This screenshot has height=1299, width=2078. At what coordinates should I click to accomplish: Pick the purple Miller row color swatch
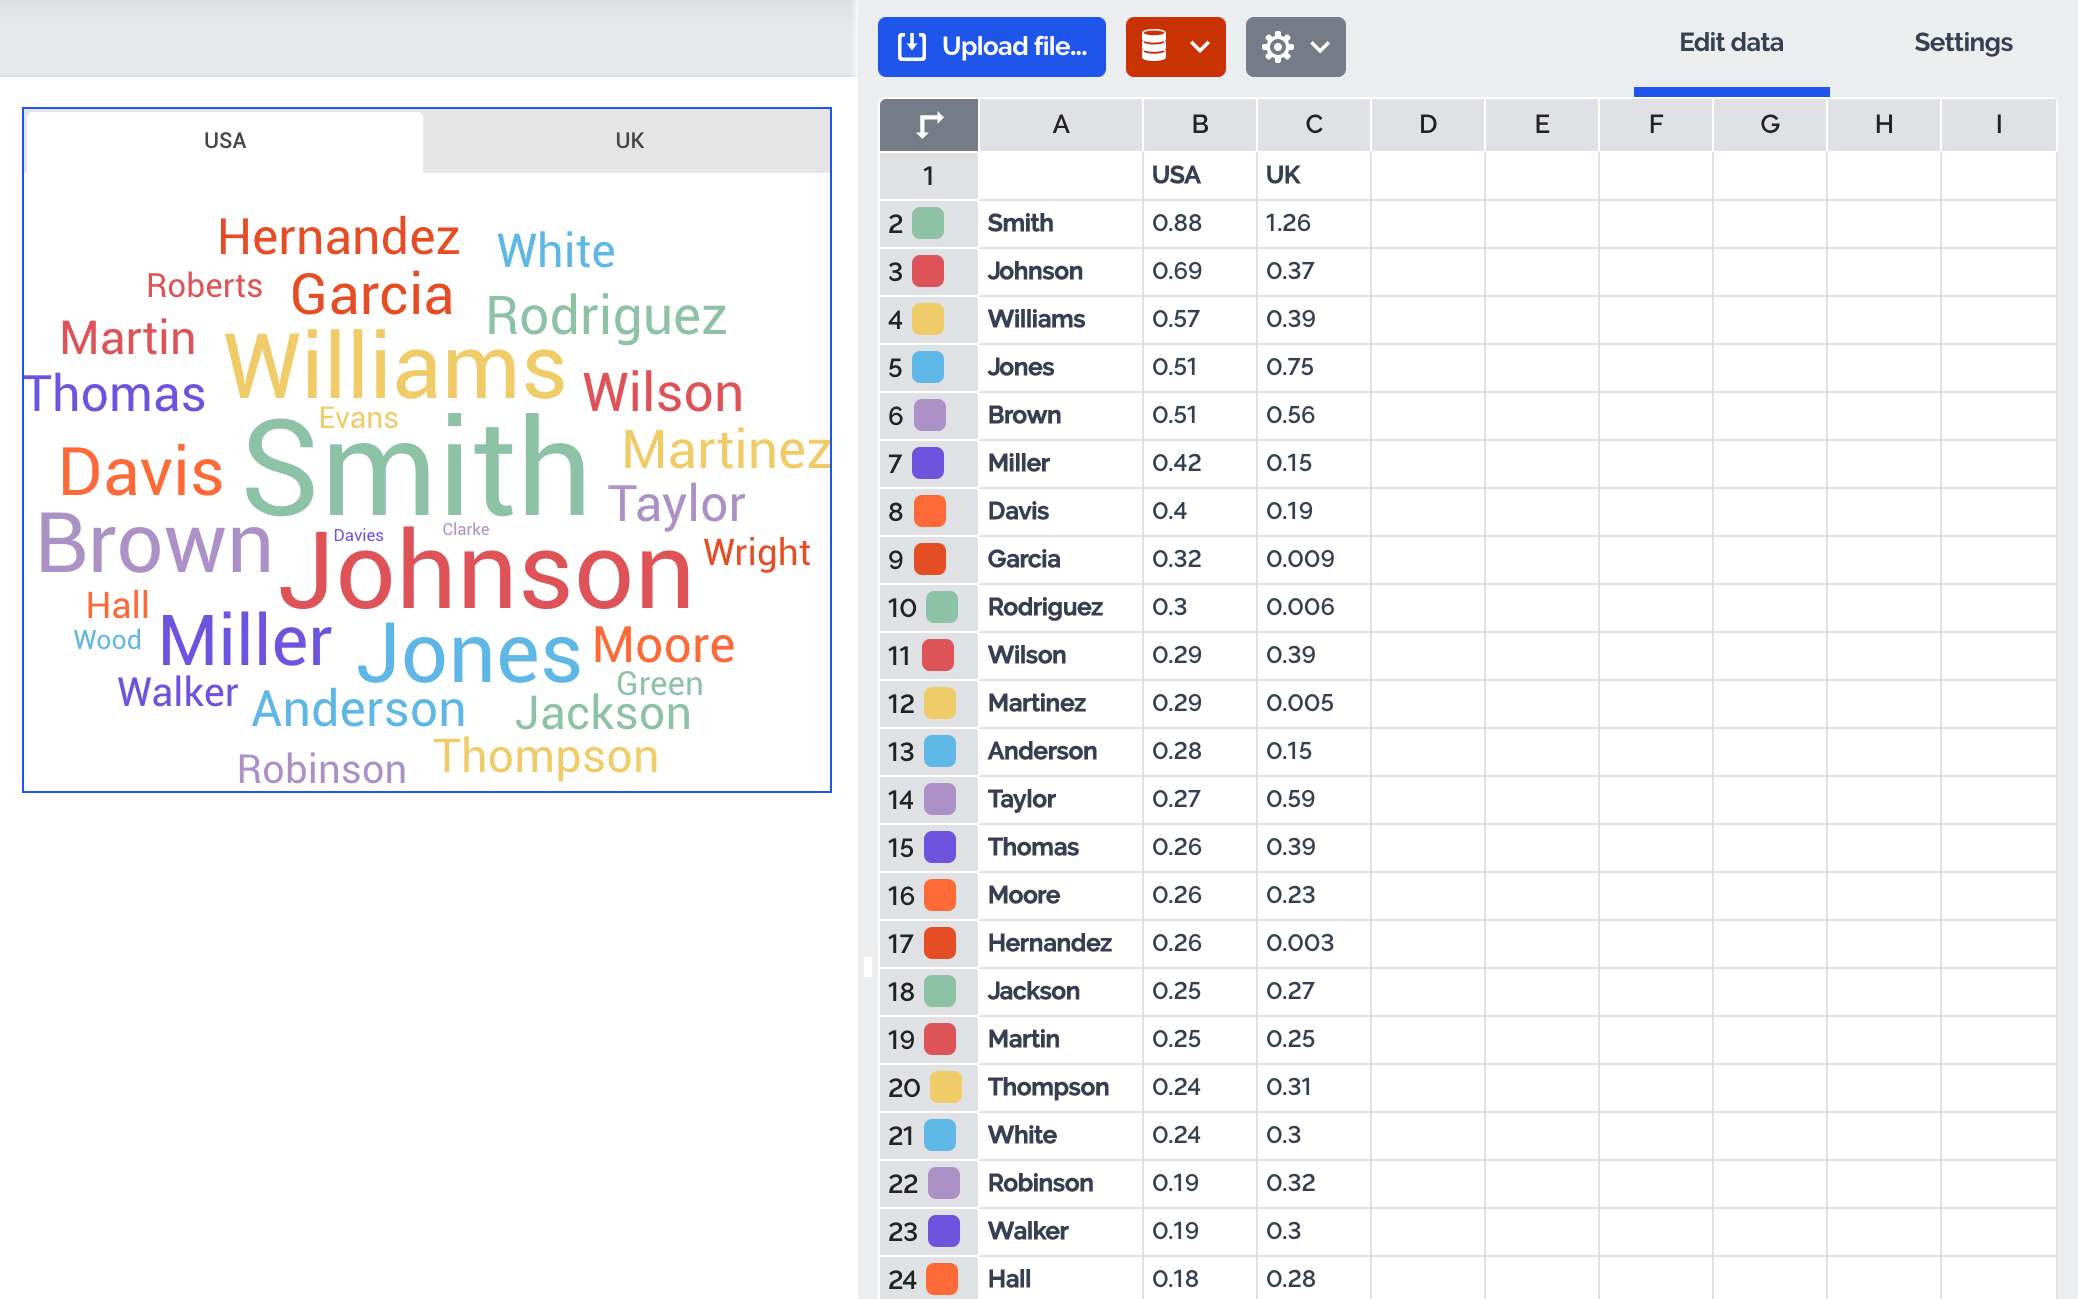click(928, 463)
